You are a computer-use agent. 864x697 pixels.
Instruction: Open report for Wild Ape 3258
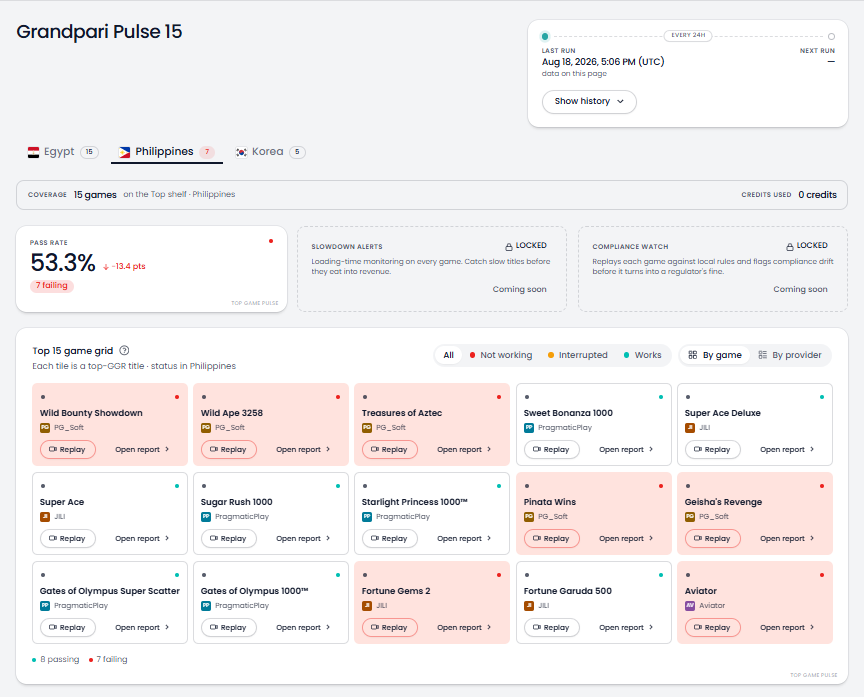pyautogui.click(x=303, y=450)
